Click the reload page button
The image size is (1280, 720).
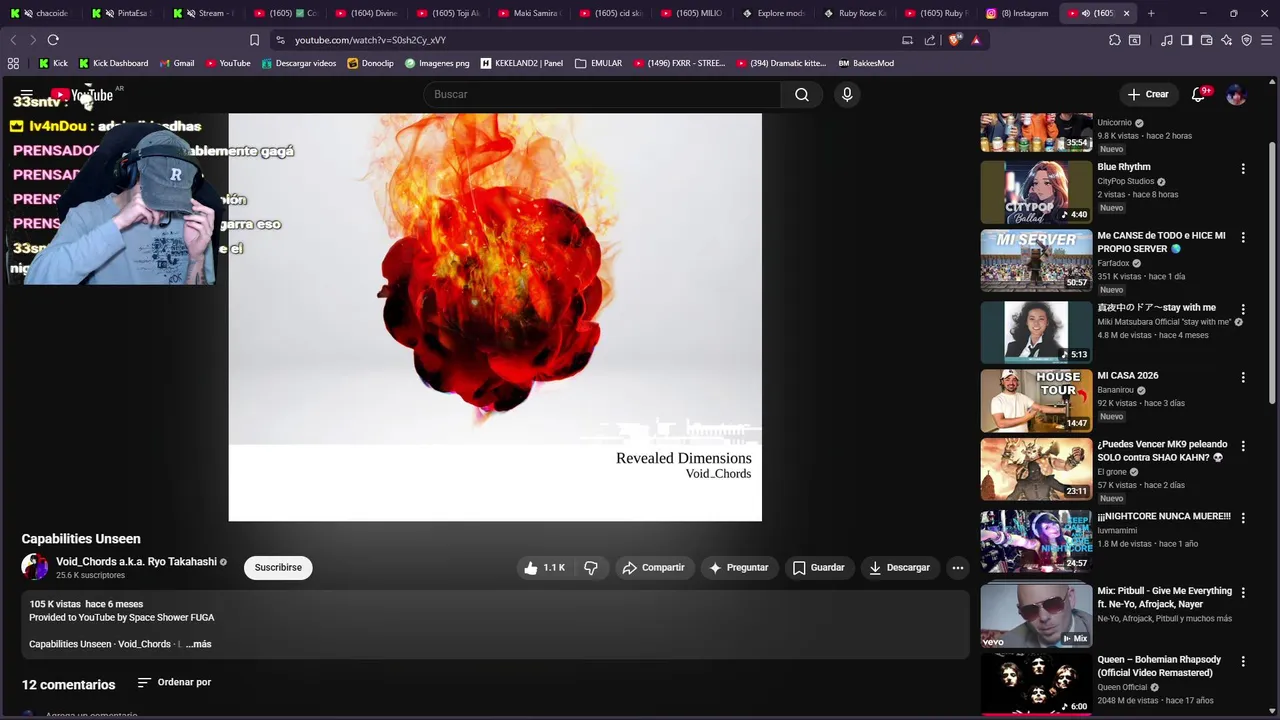coord(53,40)
